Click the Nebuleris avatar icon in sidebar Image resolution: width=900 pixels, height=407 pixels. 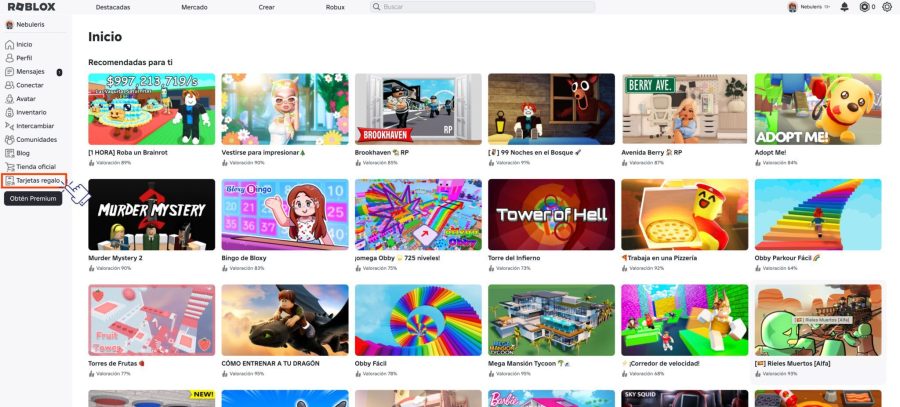coord(9,25)
